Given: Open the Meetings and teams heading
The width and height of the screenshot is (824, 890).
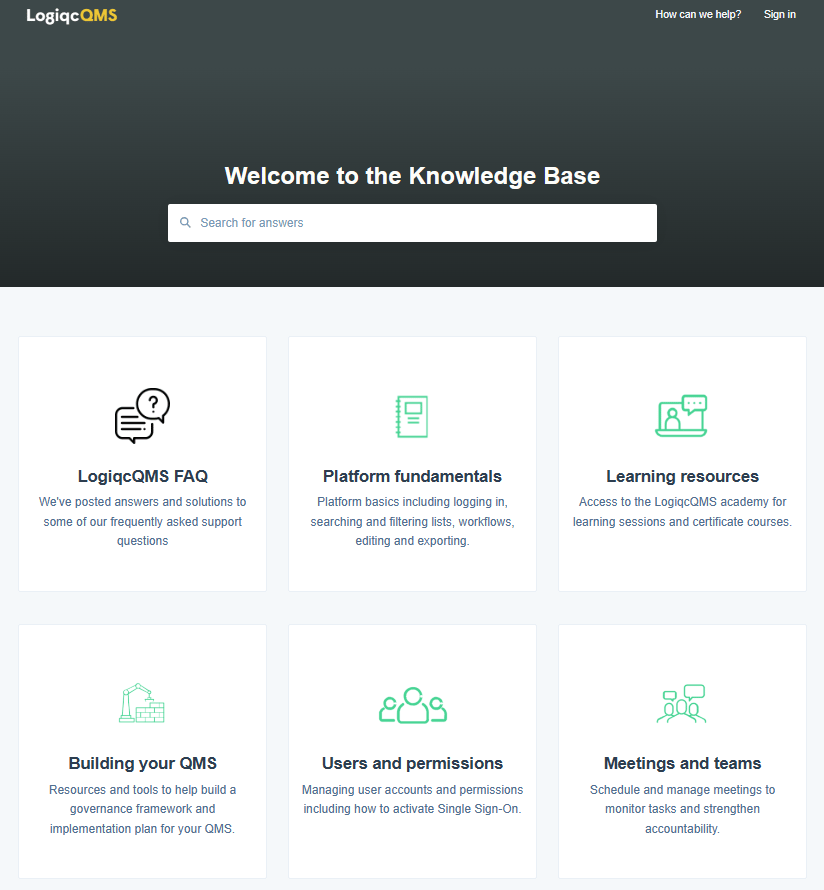Looking at the screenshot, I should click(682, 763).
